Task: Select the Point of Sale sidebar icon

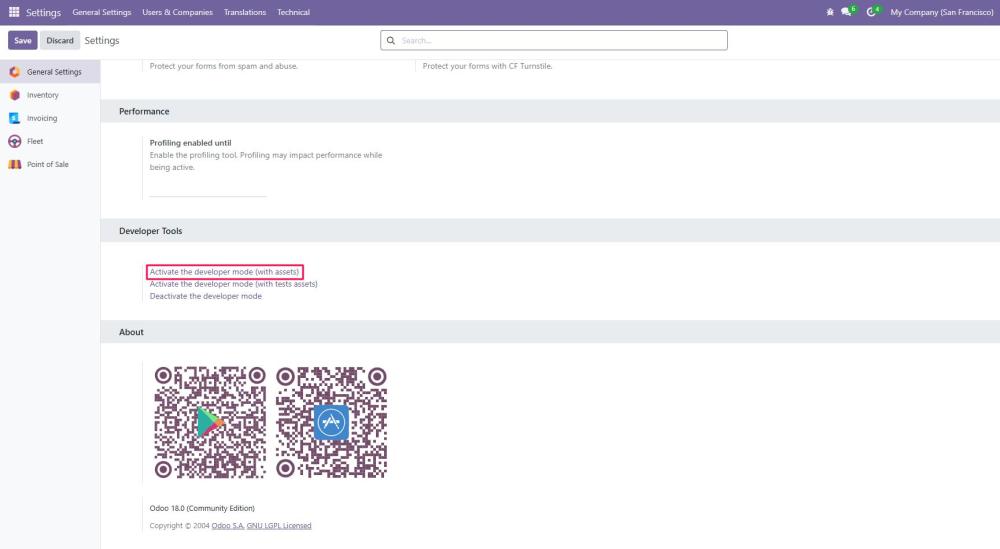Action: point(14,164)
